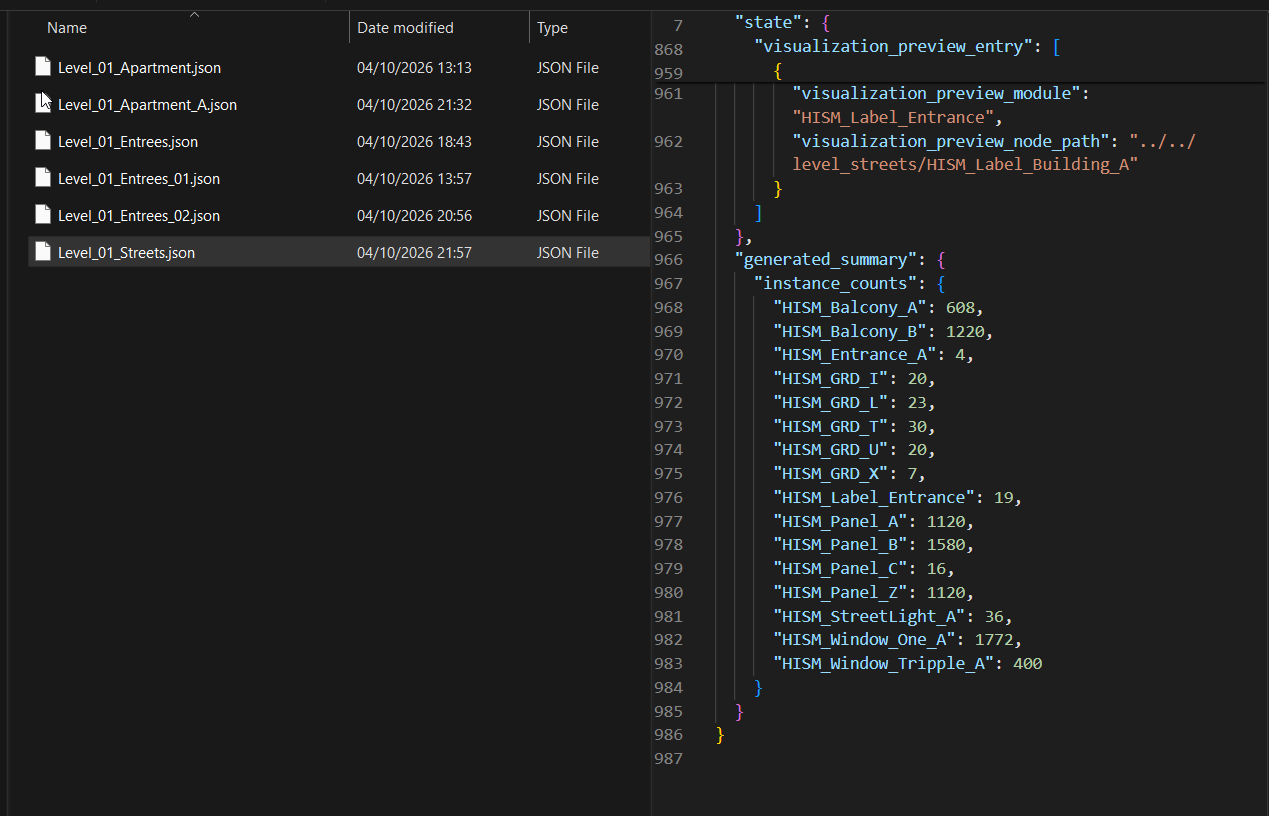Click line number 966 in the editor gutter

(668, 260)
